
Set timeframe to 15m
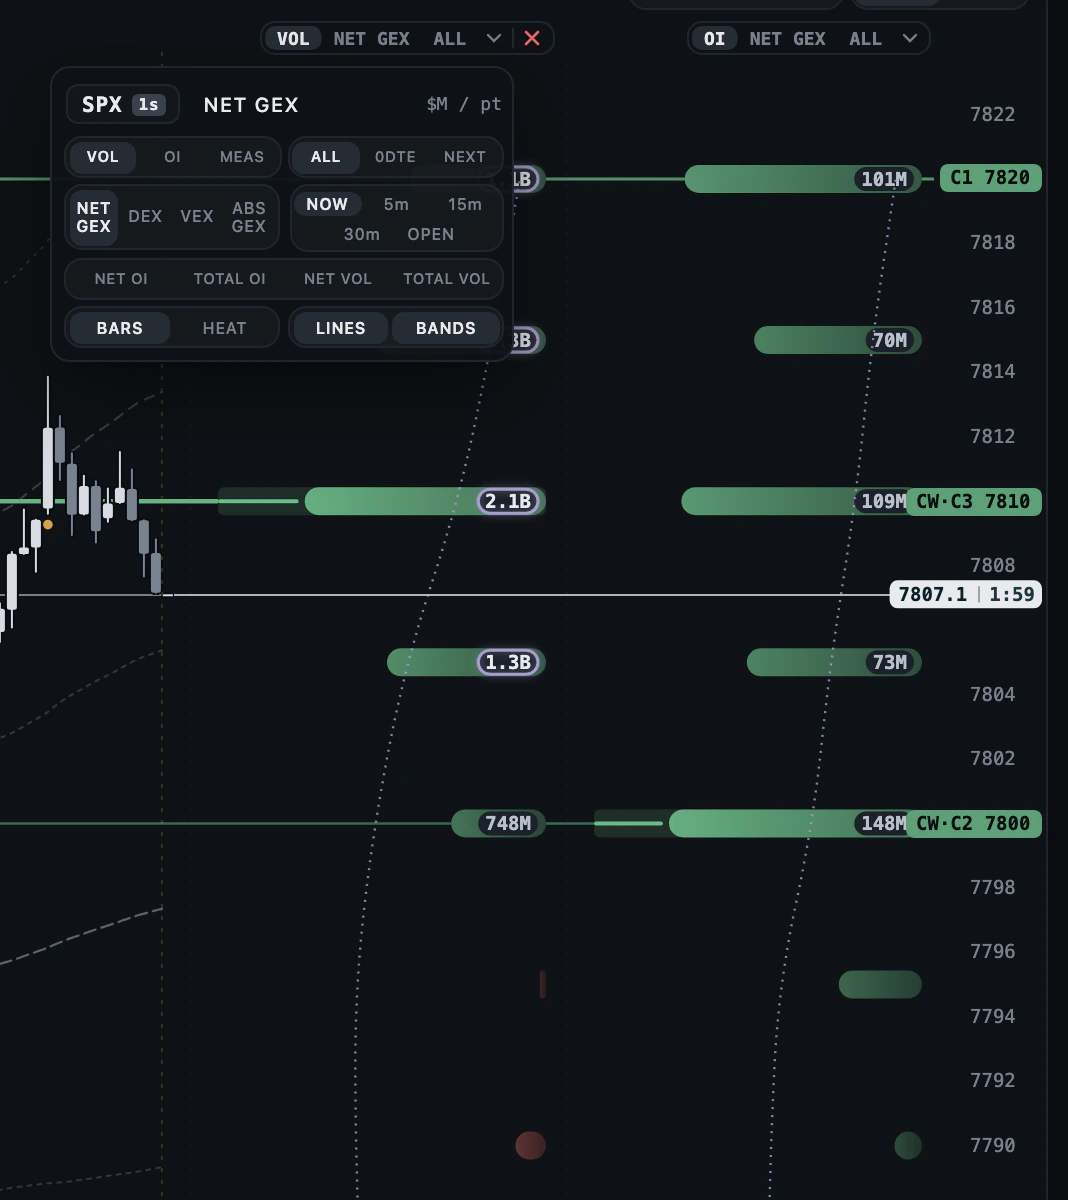pyautogui.click(x=464, y=204)
